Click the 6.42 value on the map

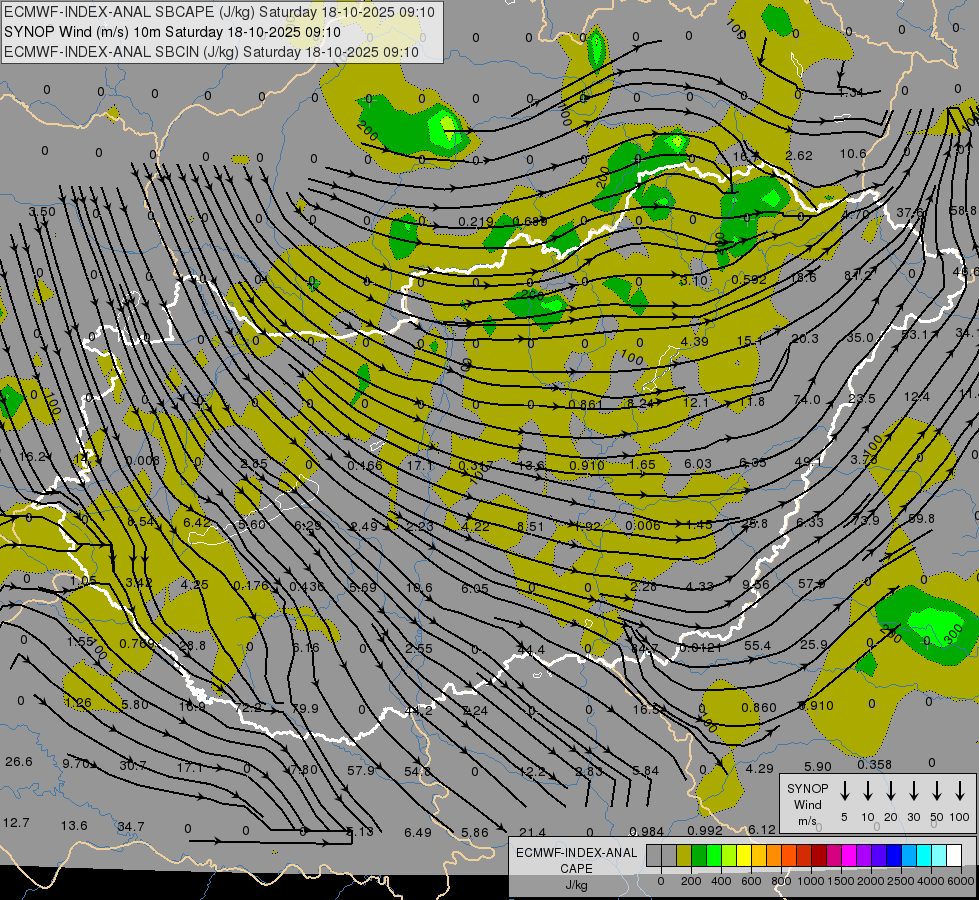click(x=197, y=522)
